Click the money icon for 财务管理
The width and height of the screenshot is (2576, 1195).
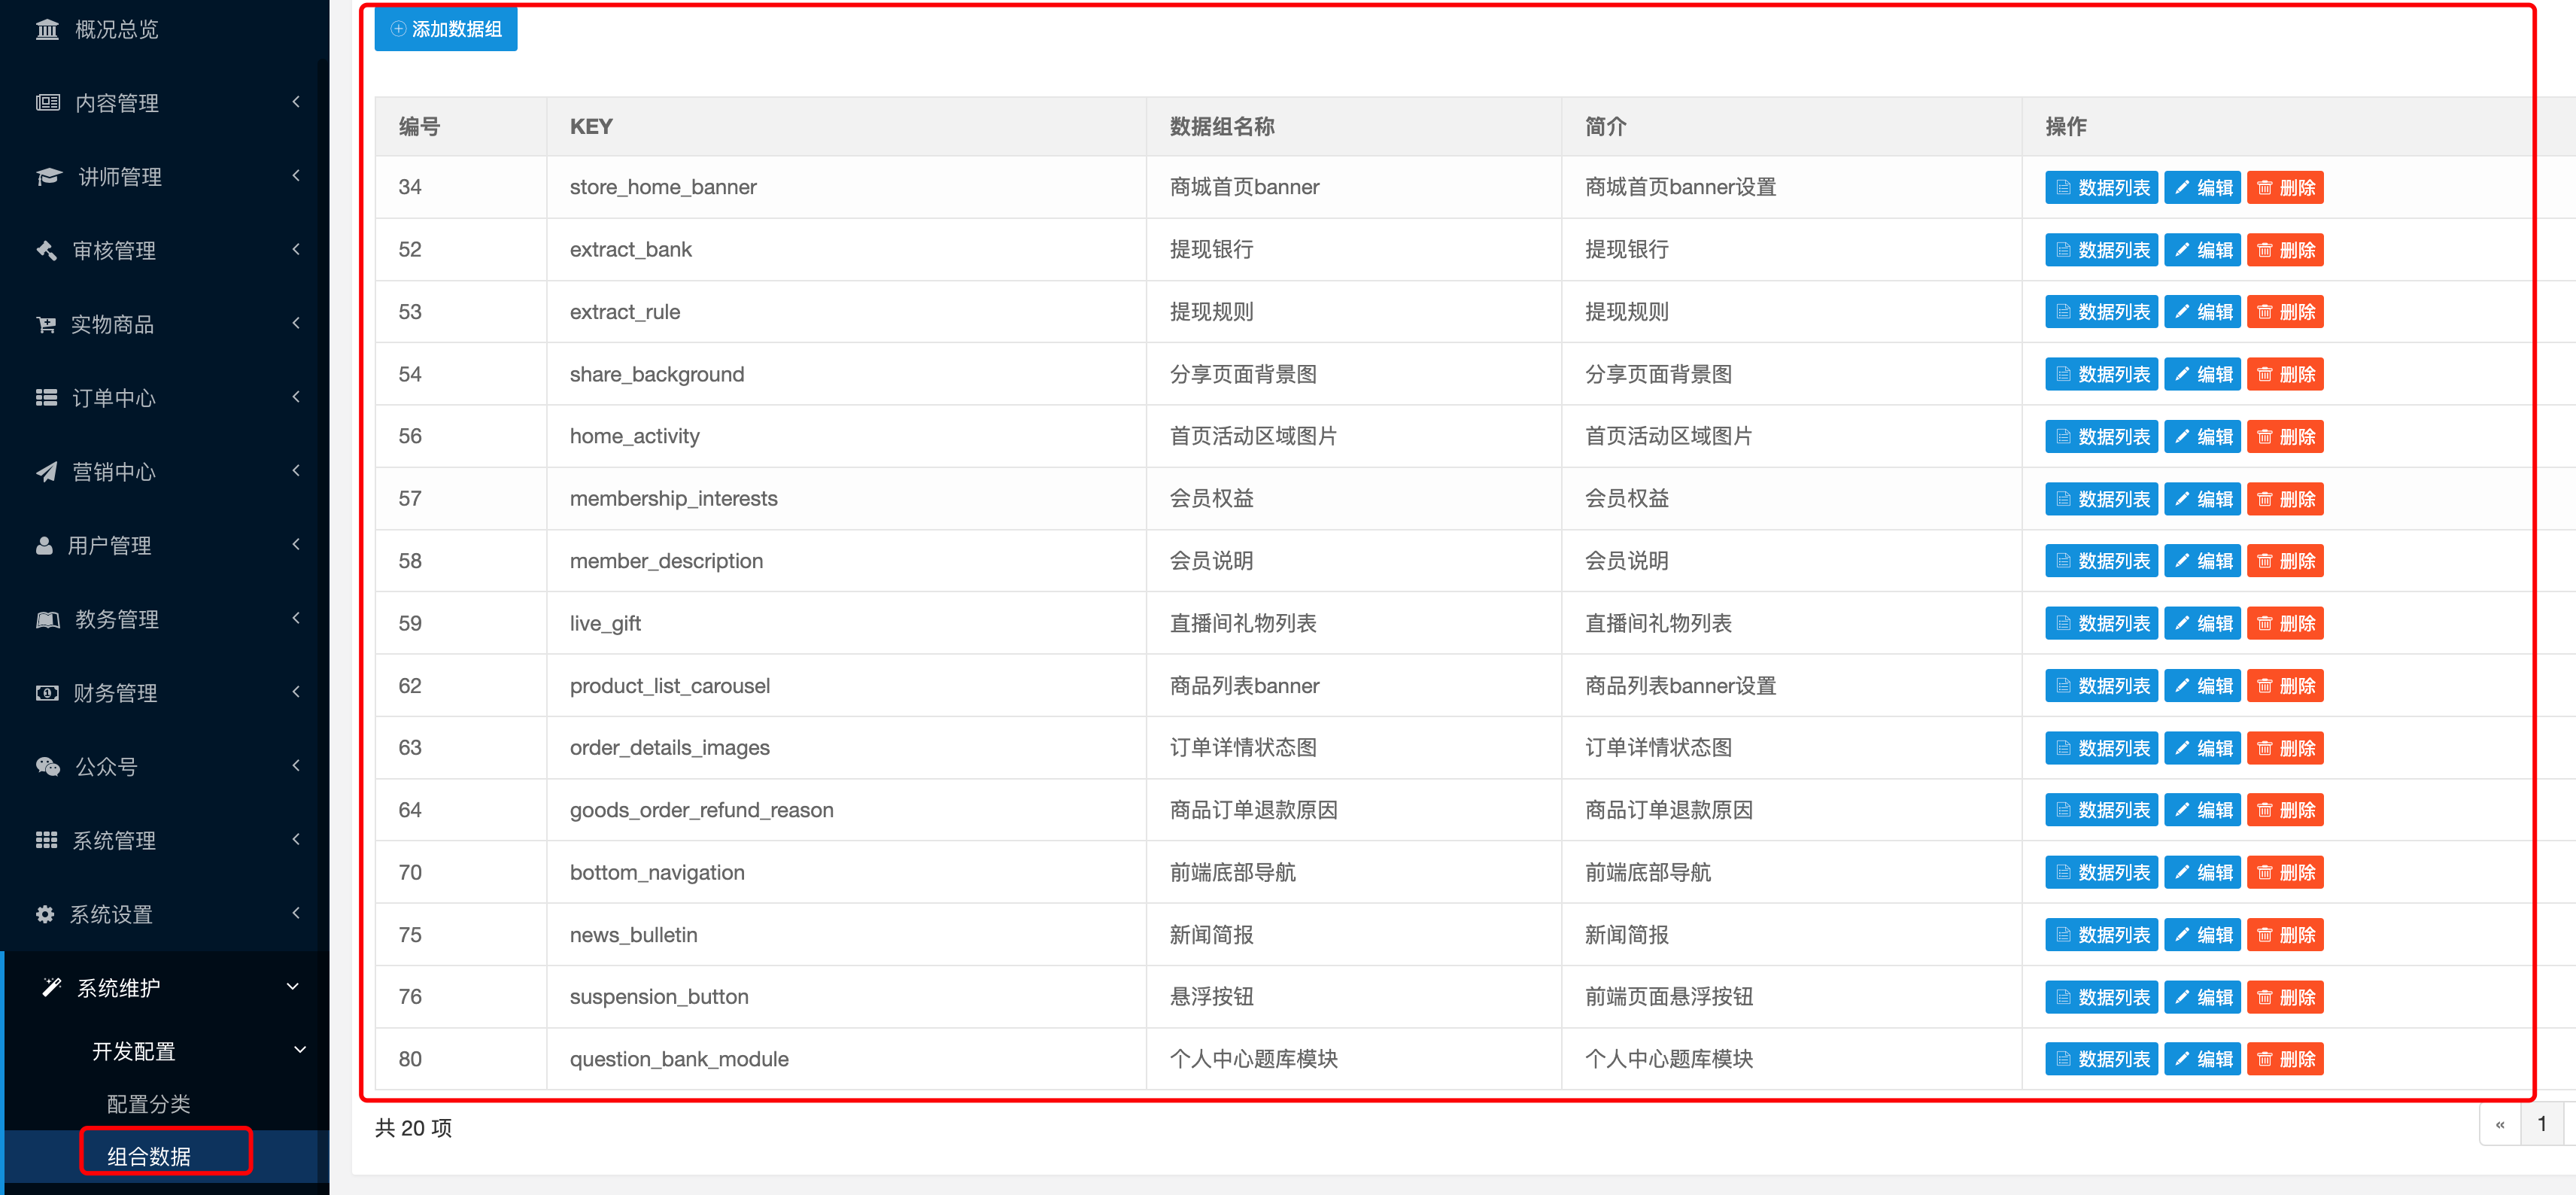coord(46,693)
